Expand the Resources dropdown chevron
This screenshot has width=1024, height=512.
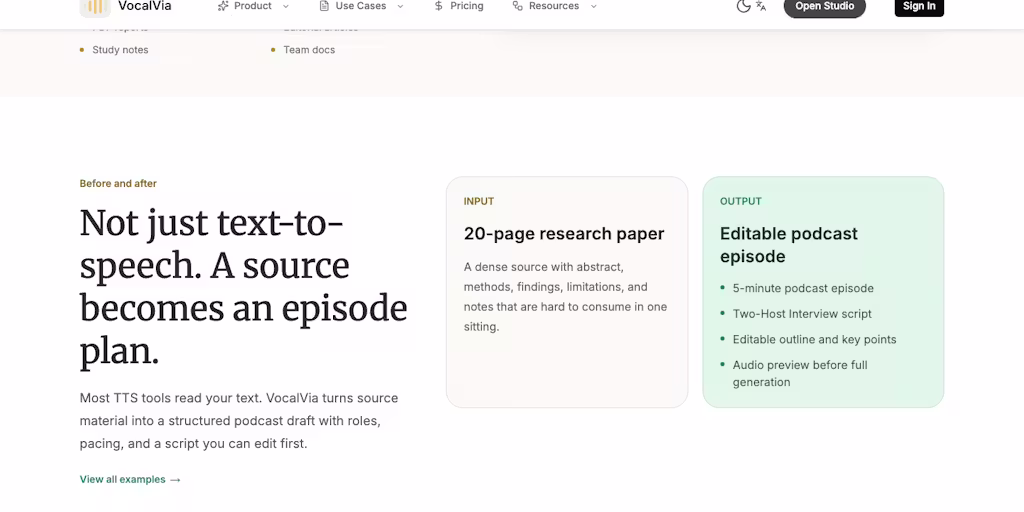tap(594, 7)
